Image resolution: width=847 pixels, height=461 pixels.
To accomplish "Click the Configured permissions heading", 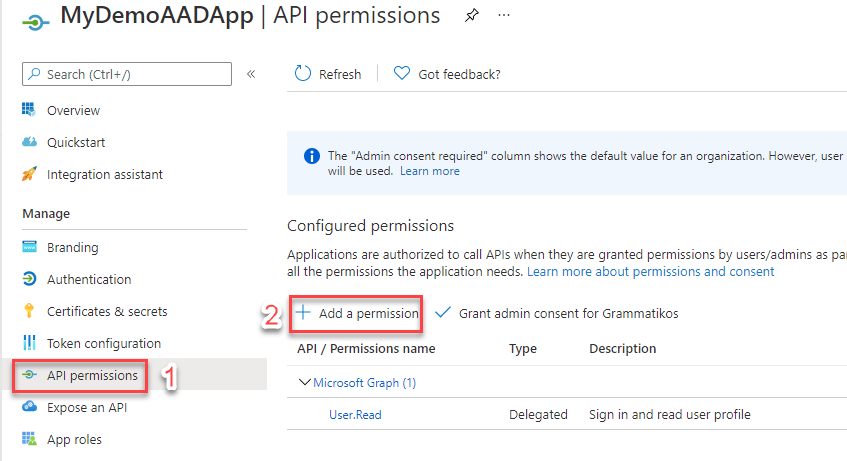I will (x=371, y=225).
